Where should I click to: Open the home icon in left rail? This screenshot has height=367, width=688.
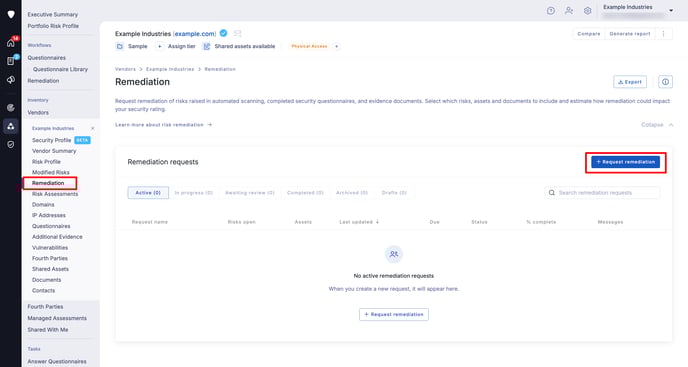[x=11, y=43]
